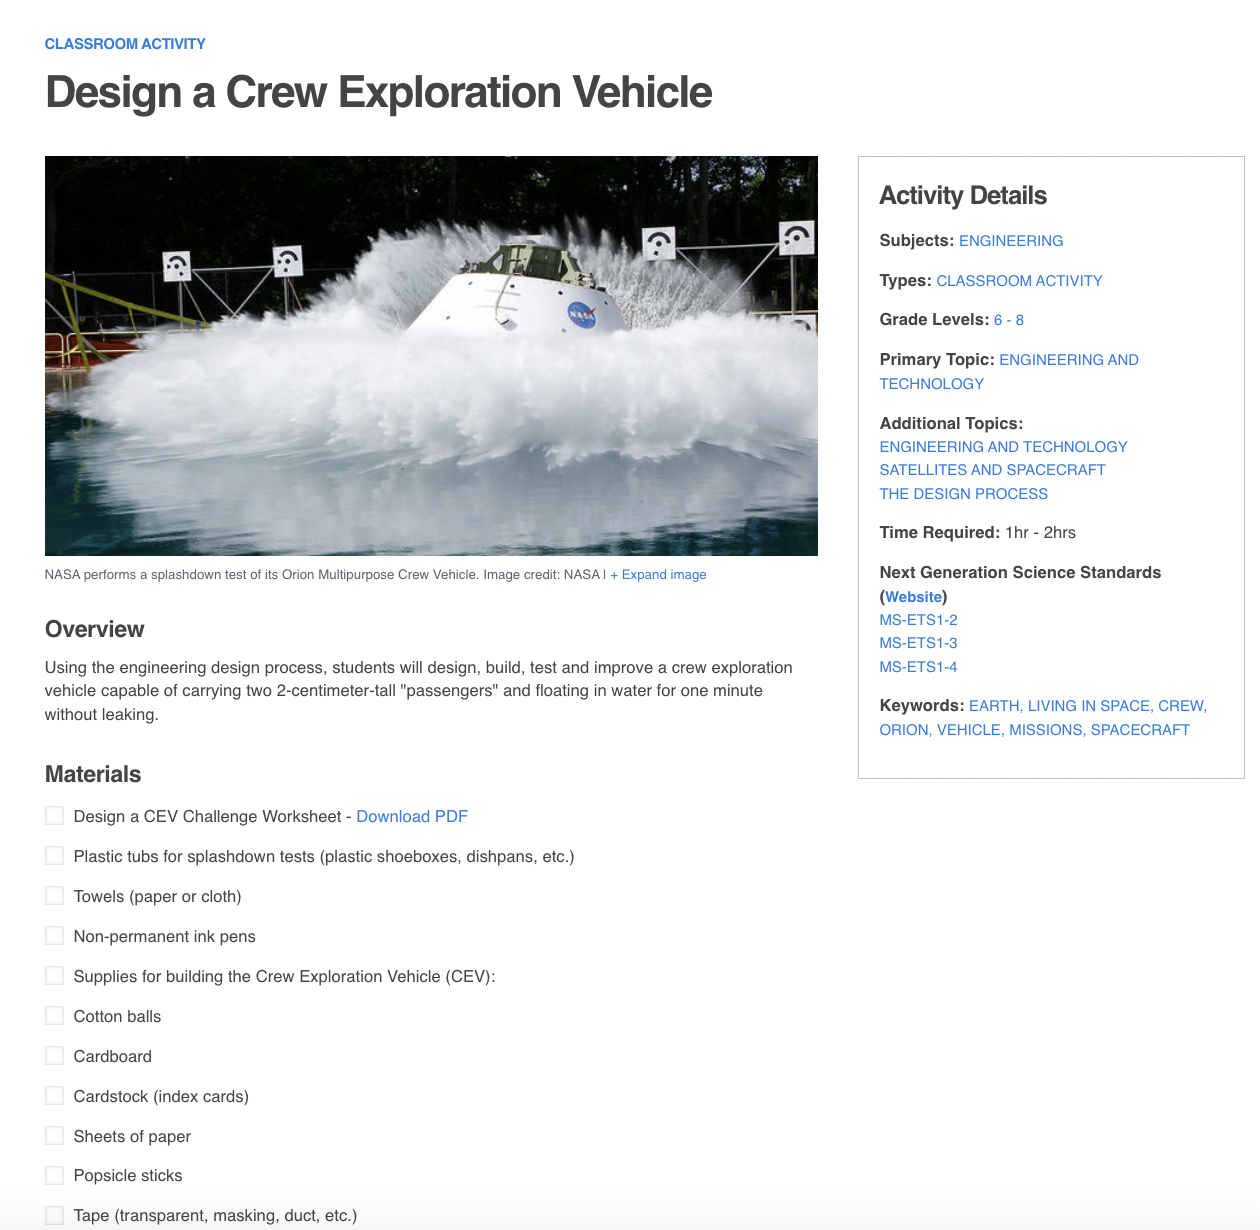1260x1230 pixels.
Task: Open the Design a CEV Challenge Worksheet PDF
Action: click(411, 816)
